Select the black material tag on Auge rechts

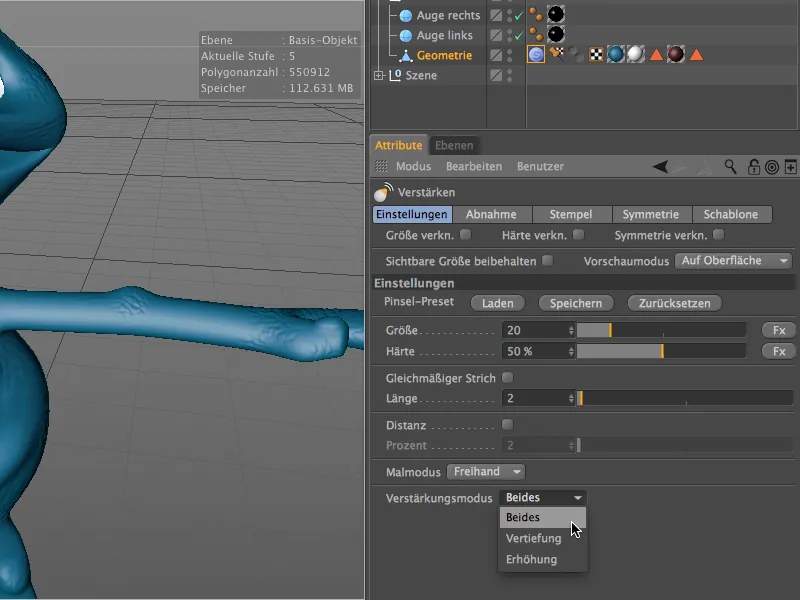coord(556,14)
